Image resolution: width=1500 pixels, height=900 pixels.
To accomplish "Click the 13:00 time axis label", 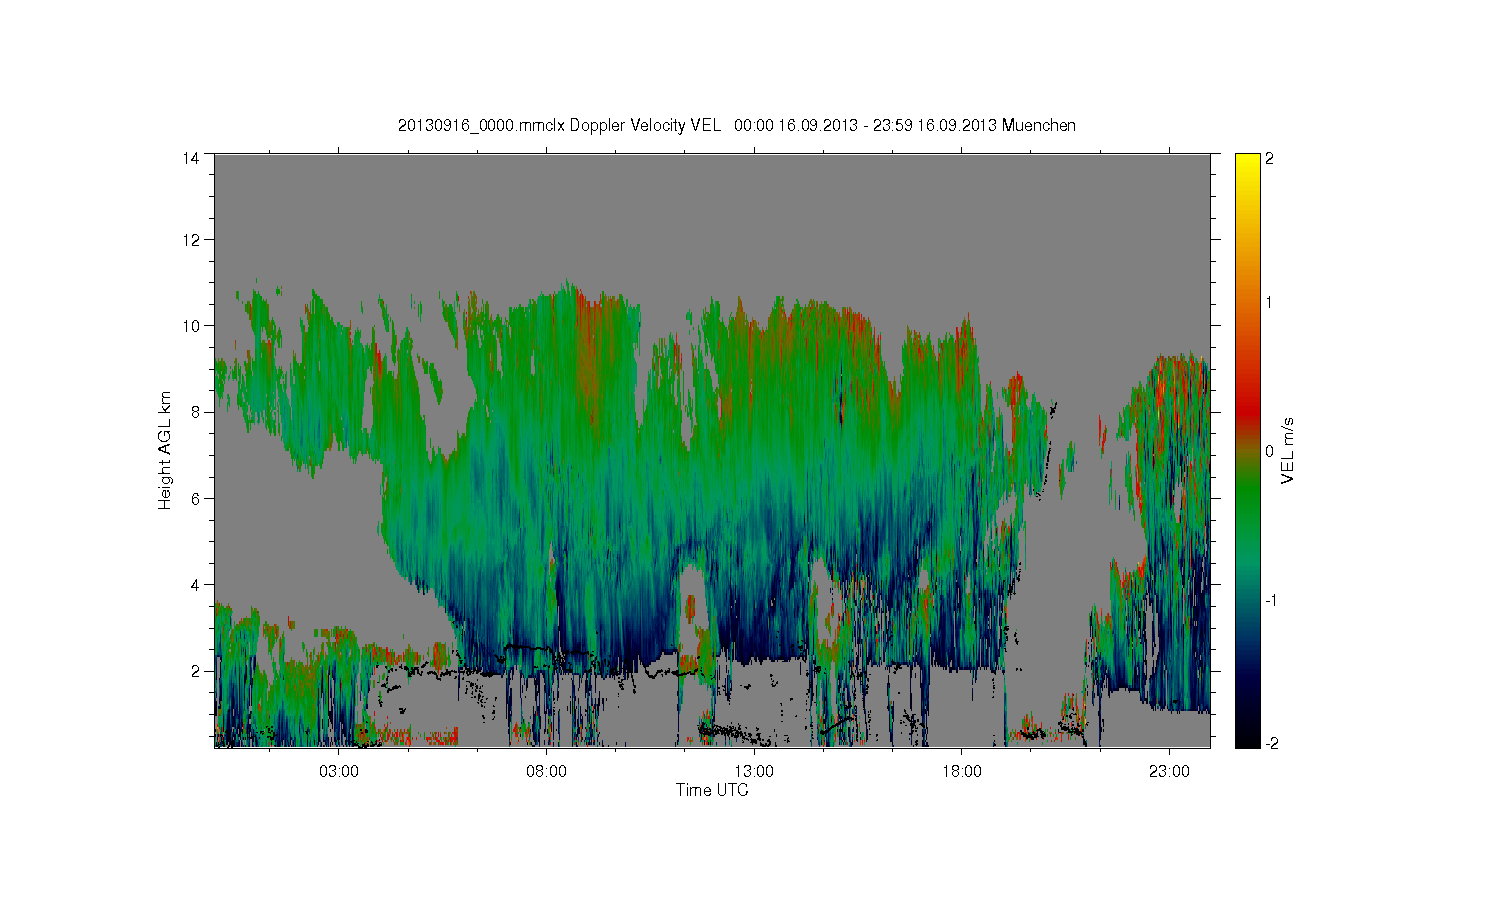I will tap(754, 772).
